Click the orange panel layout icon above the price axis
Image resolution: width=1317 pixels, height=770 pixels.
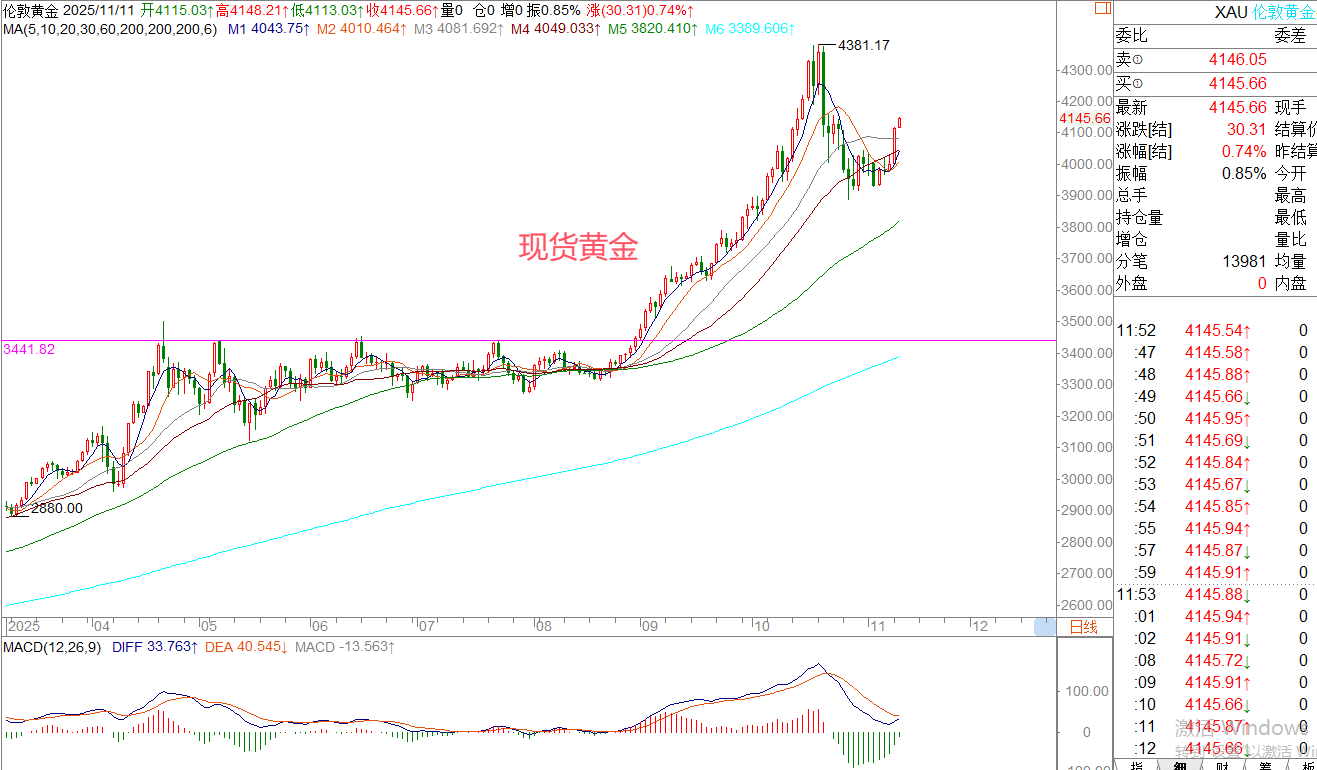click(1101, 8)
